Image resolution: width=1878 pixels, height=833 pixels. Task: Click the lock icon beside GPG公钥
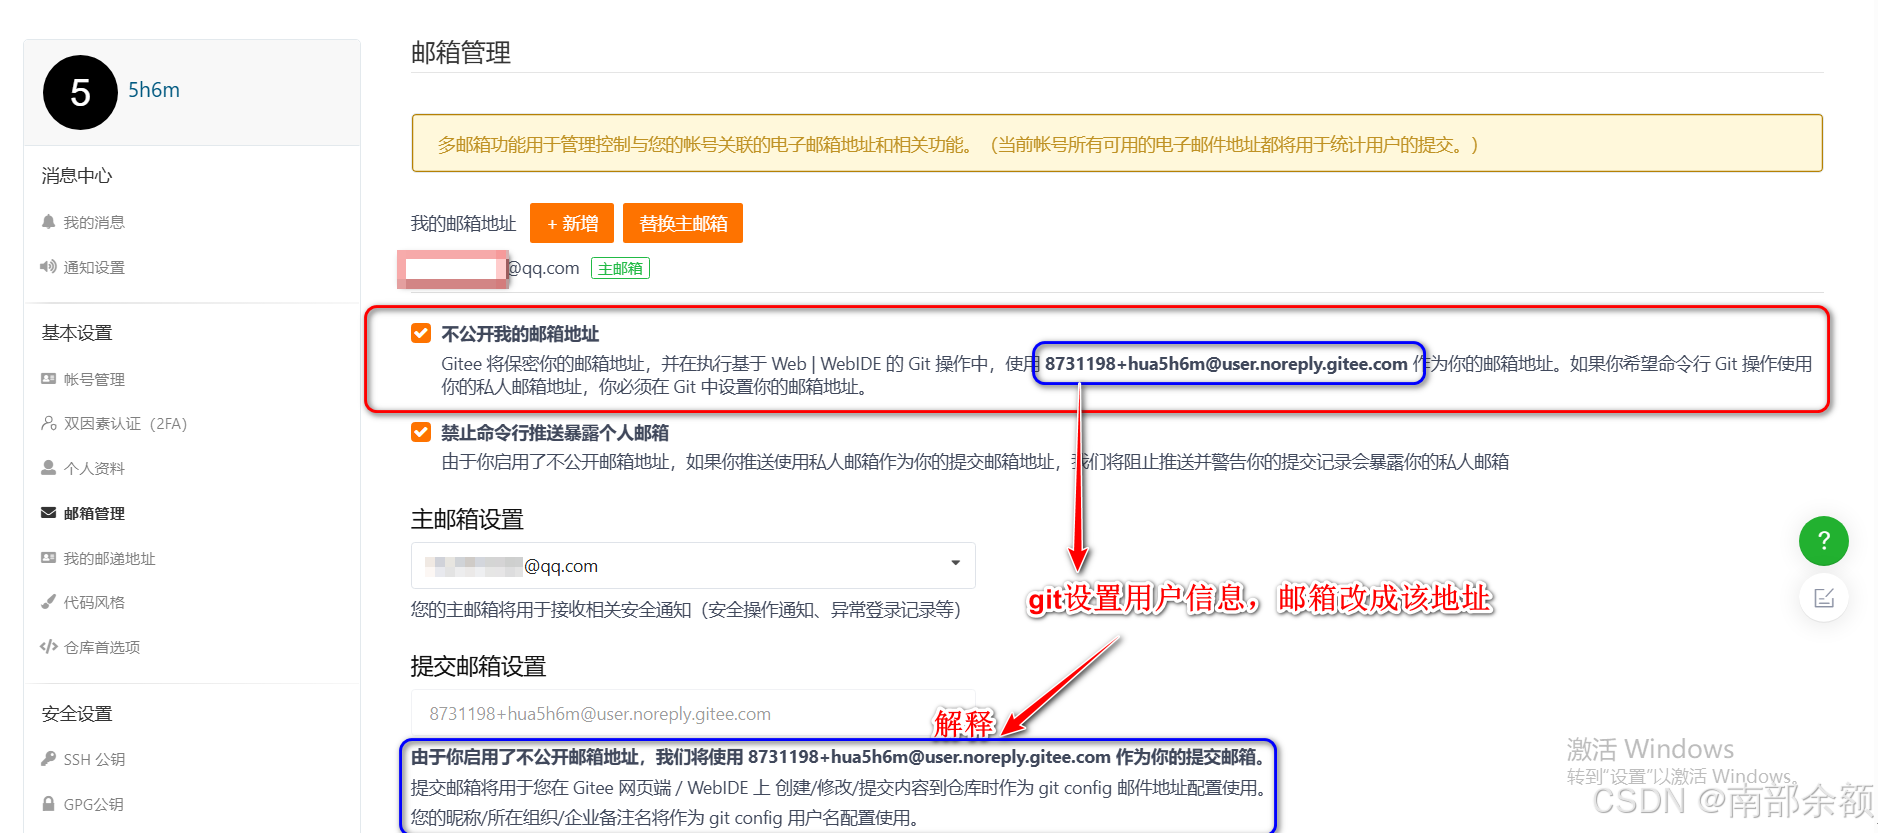[48, 803]
